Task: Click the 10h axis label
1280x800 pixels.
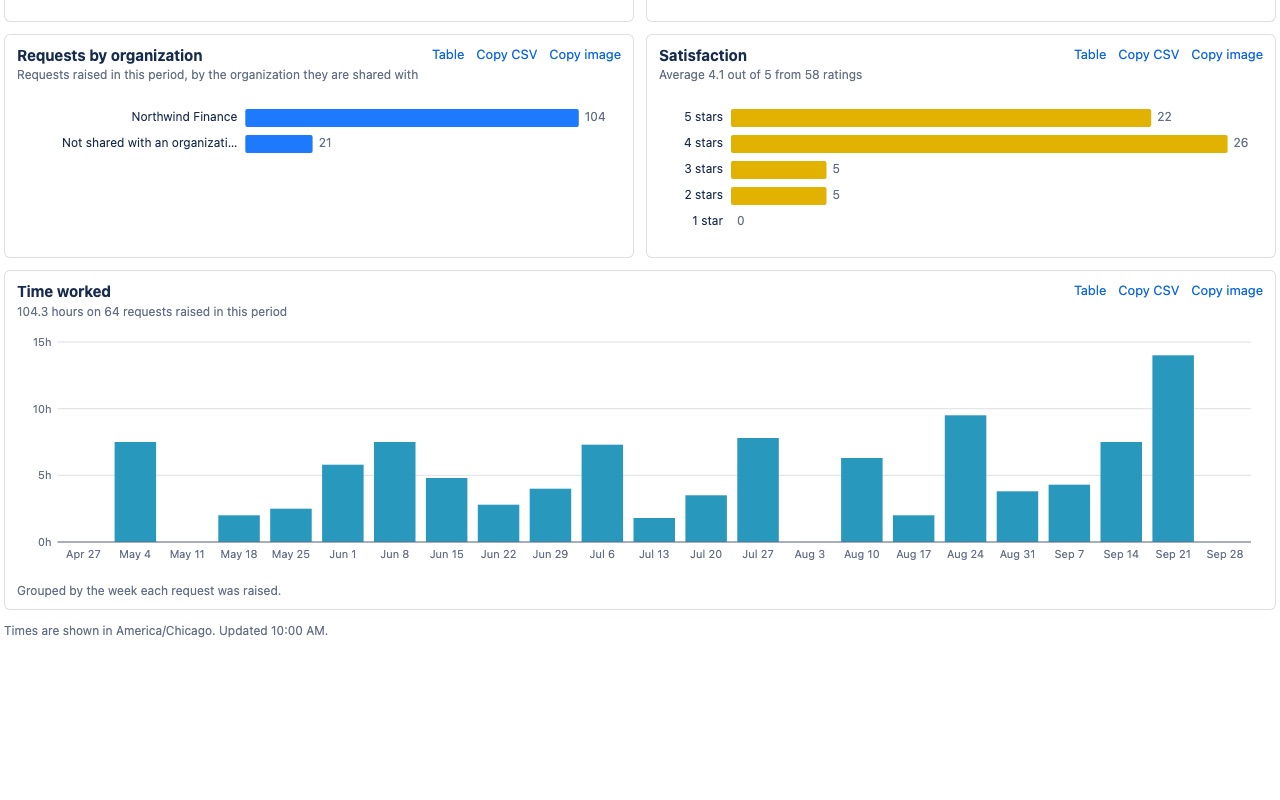Action: (x=42, y=409)
